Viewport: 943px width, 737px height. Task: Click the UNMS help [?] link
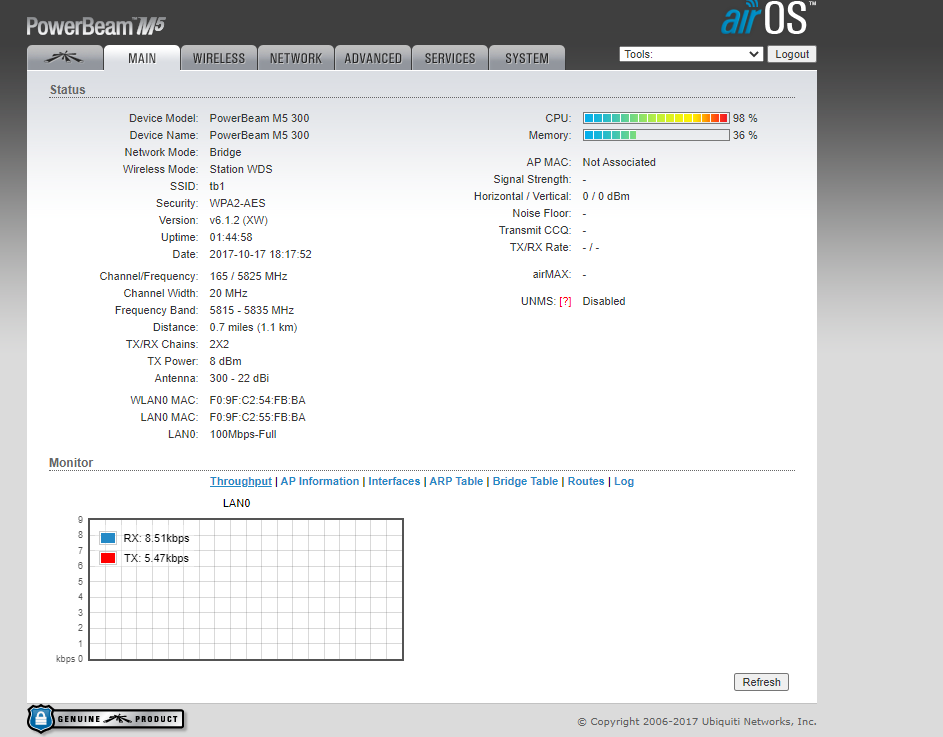pos(565,301)
